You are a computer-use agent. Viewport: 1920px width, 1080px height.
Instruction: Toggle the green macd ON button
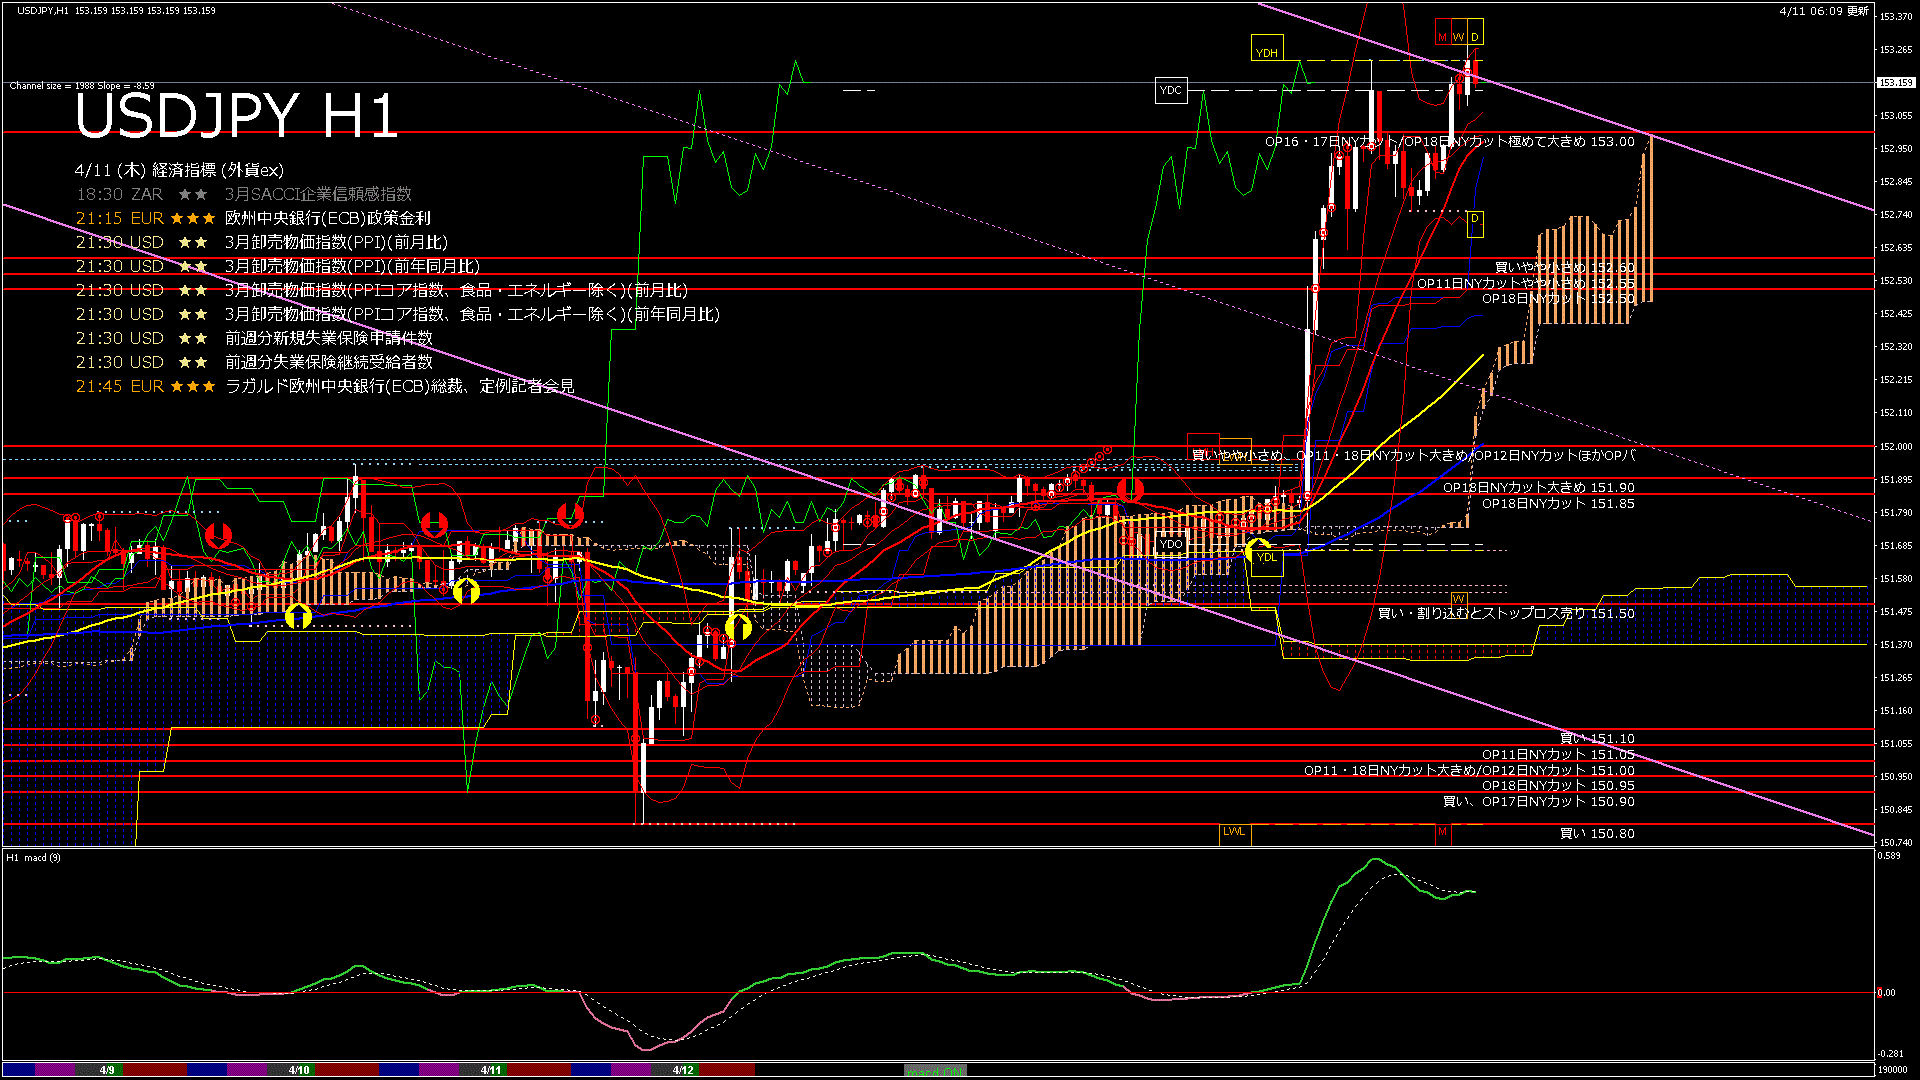[935, 1071]
